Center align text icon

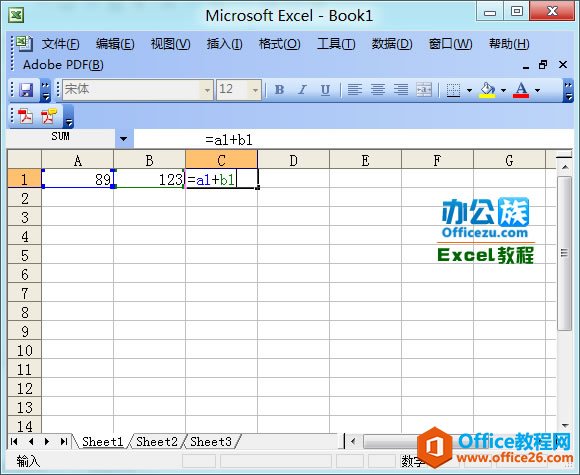378,90
